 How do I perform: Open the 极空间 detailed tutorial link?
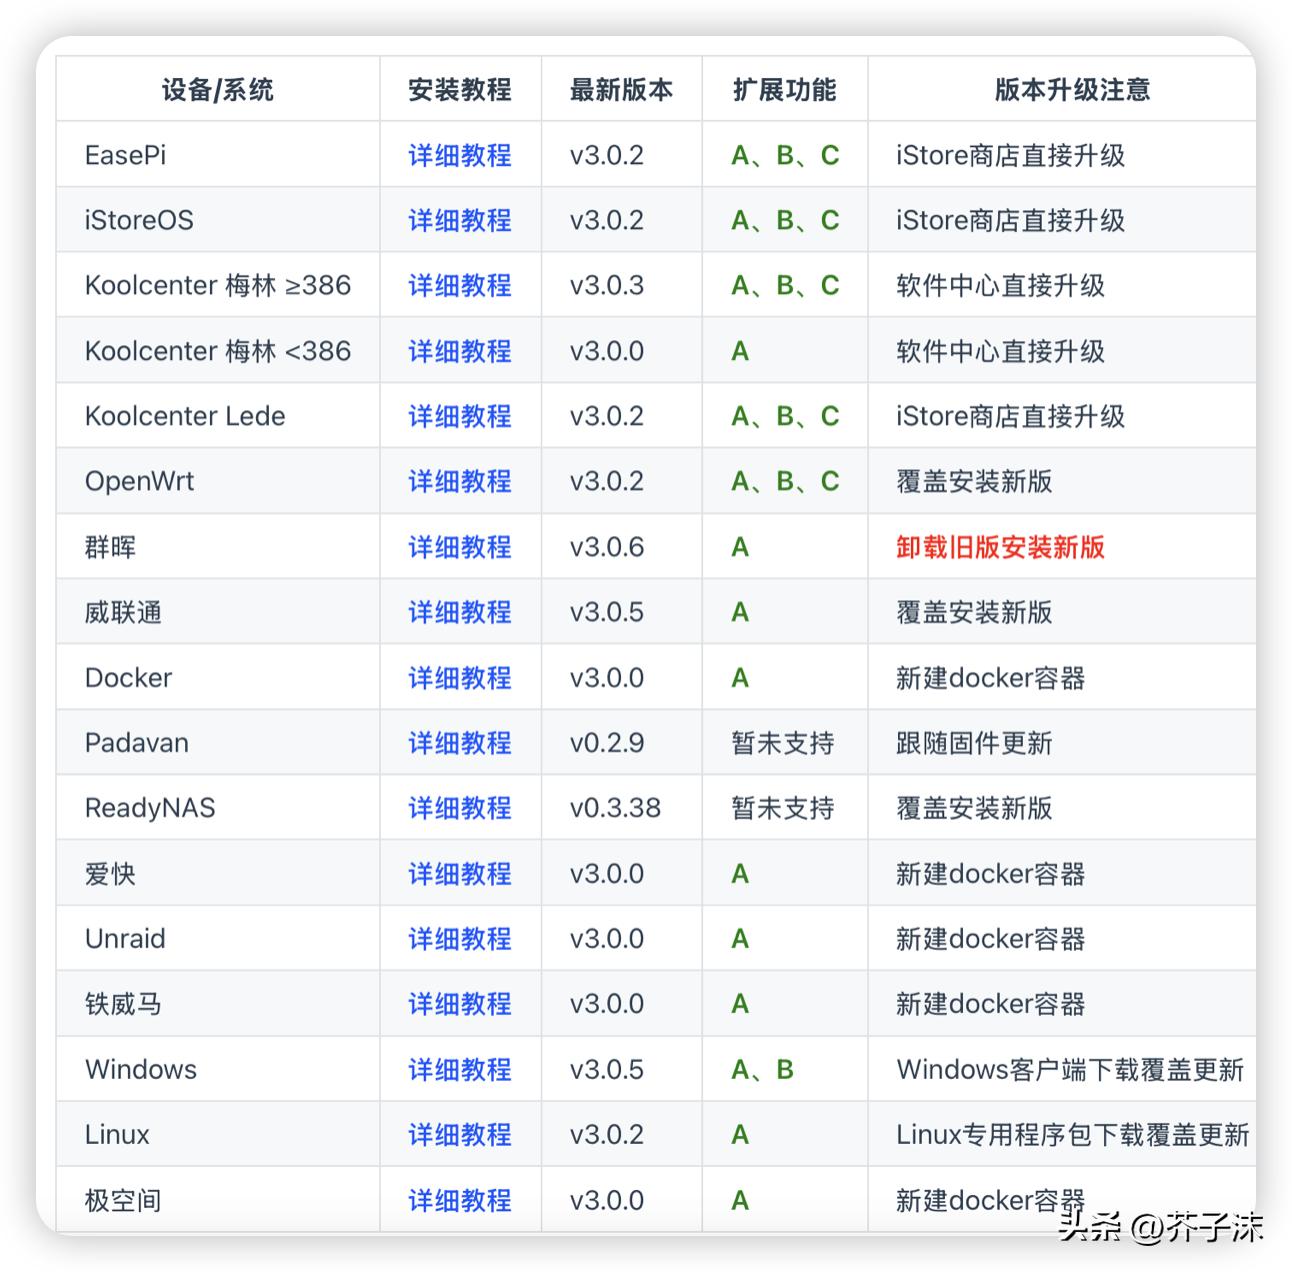click(459, 1200)
